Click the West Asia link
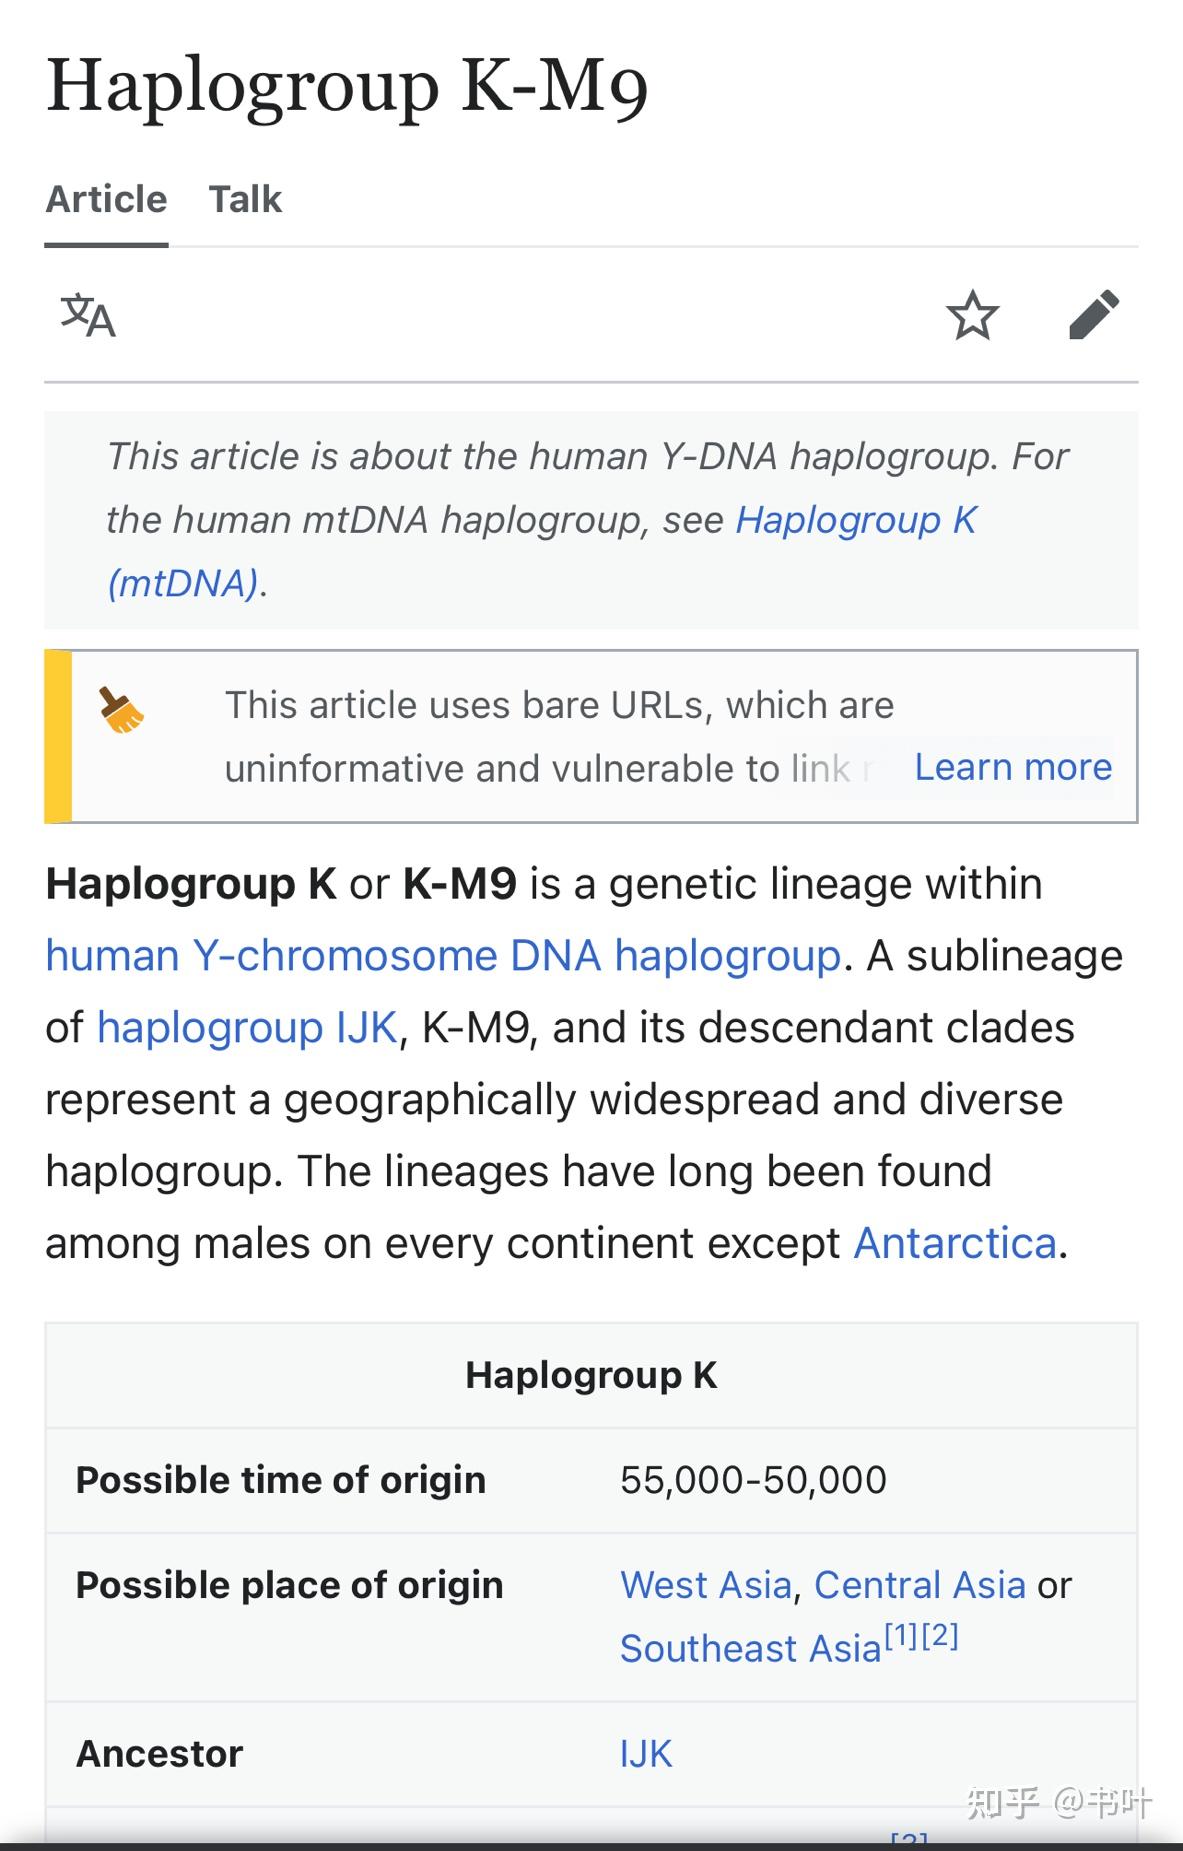This screenshot has width=1183, height=1851. (x=705, y=1585)
